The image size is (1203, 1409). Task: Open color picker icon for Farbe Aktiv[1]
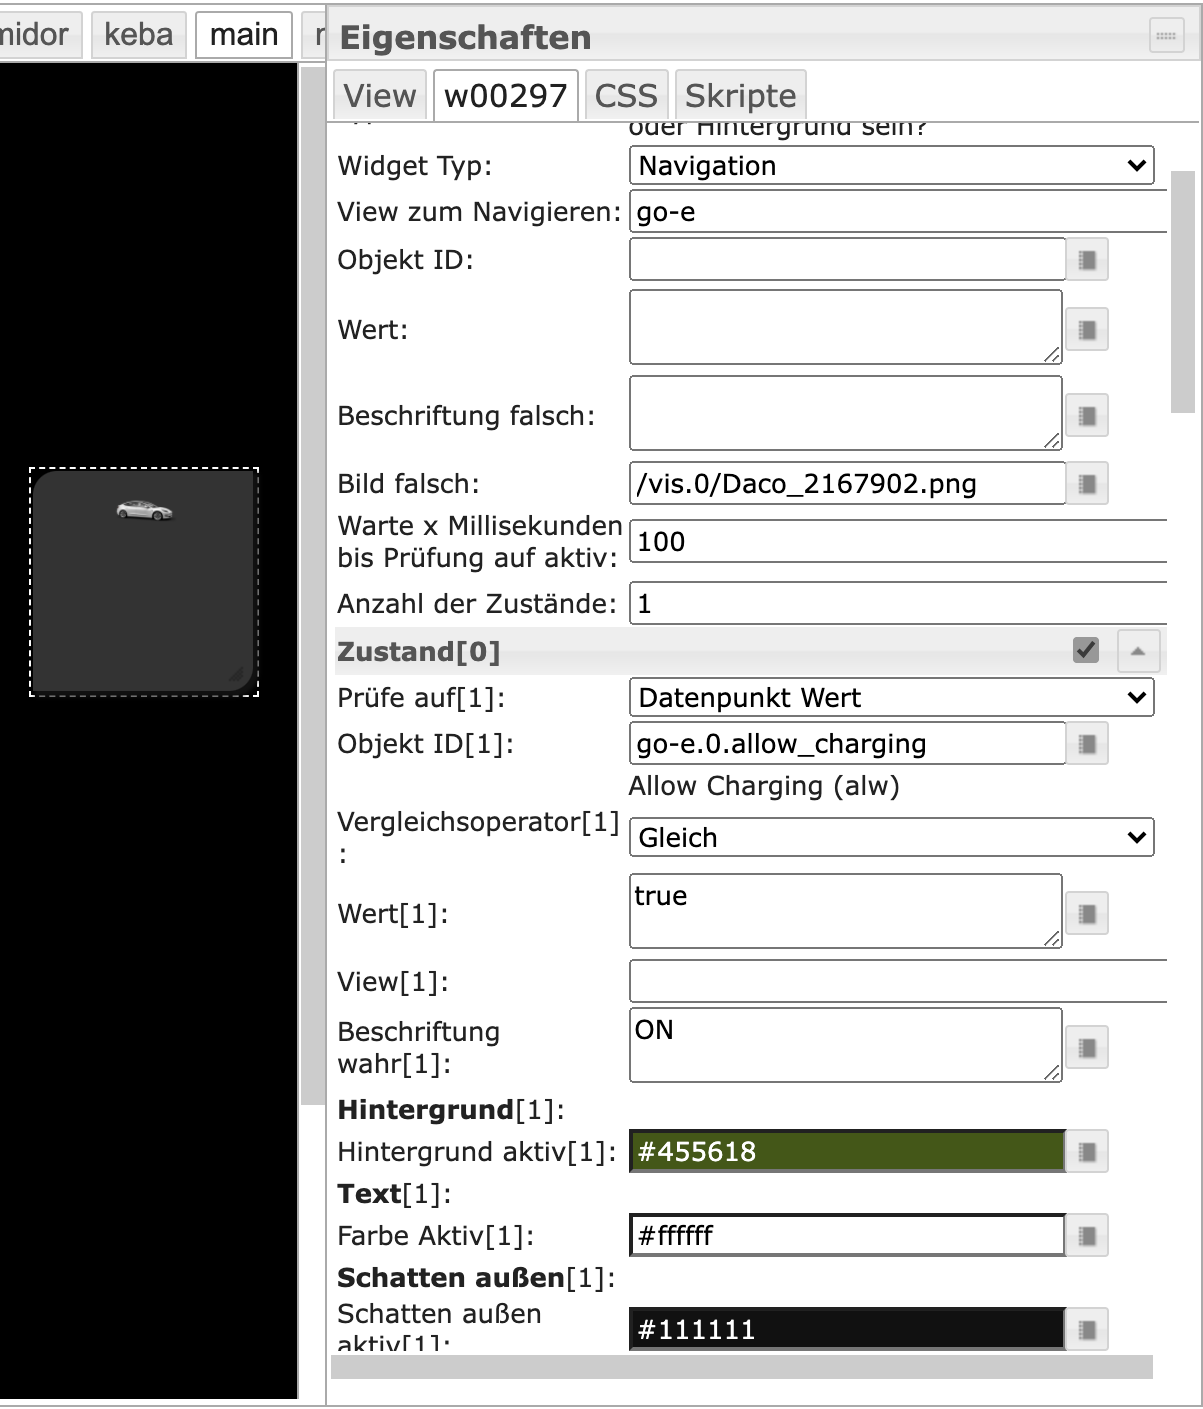(1087, 1236)
